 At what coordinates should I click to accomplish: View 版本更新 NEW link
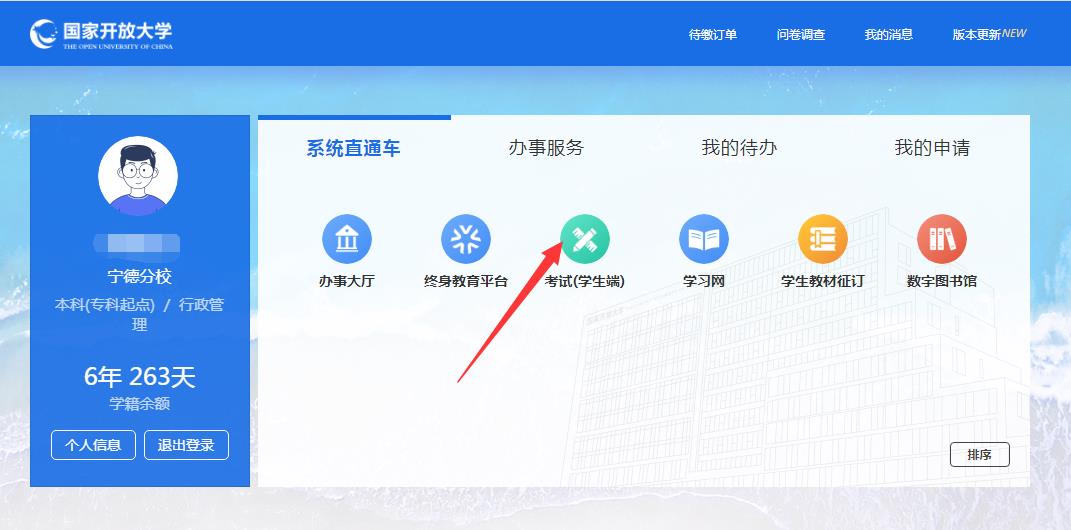point(989,34)
